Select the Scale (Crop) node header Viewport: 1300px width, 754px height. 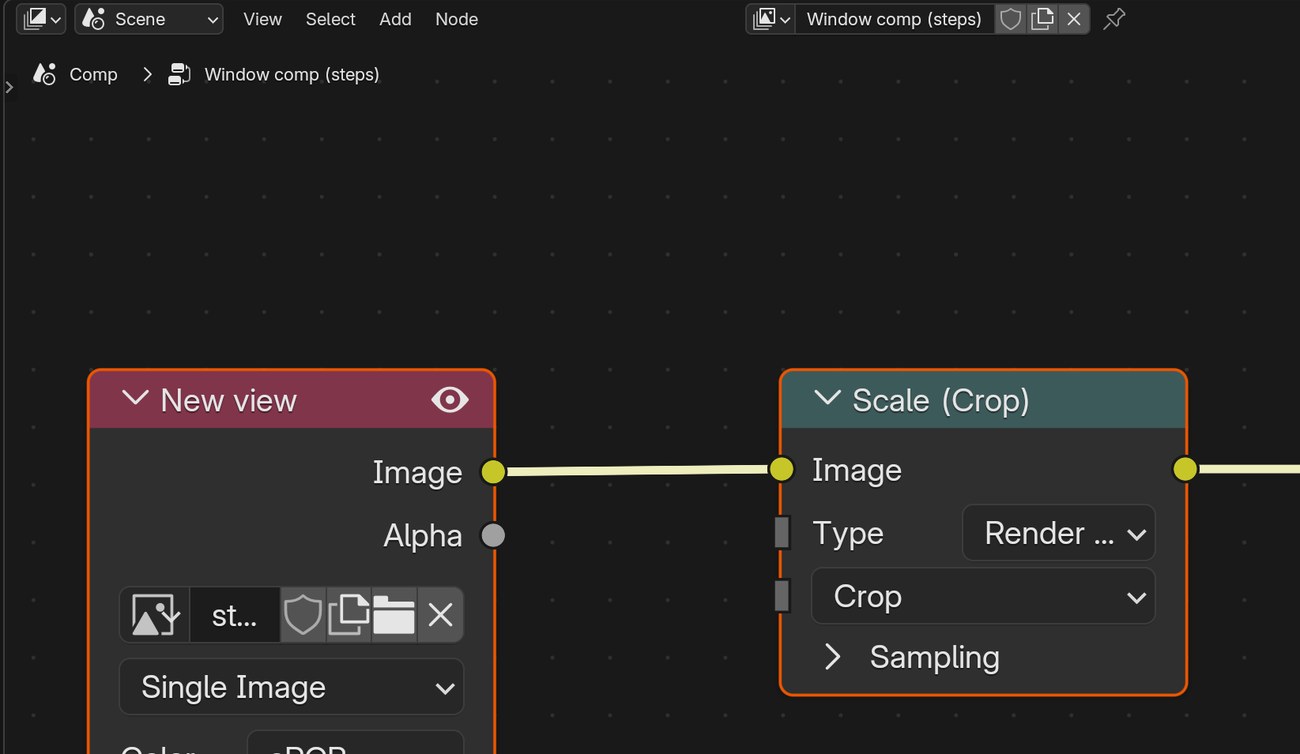point(984,400)
